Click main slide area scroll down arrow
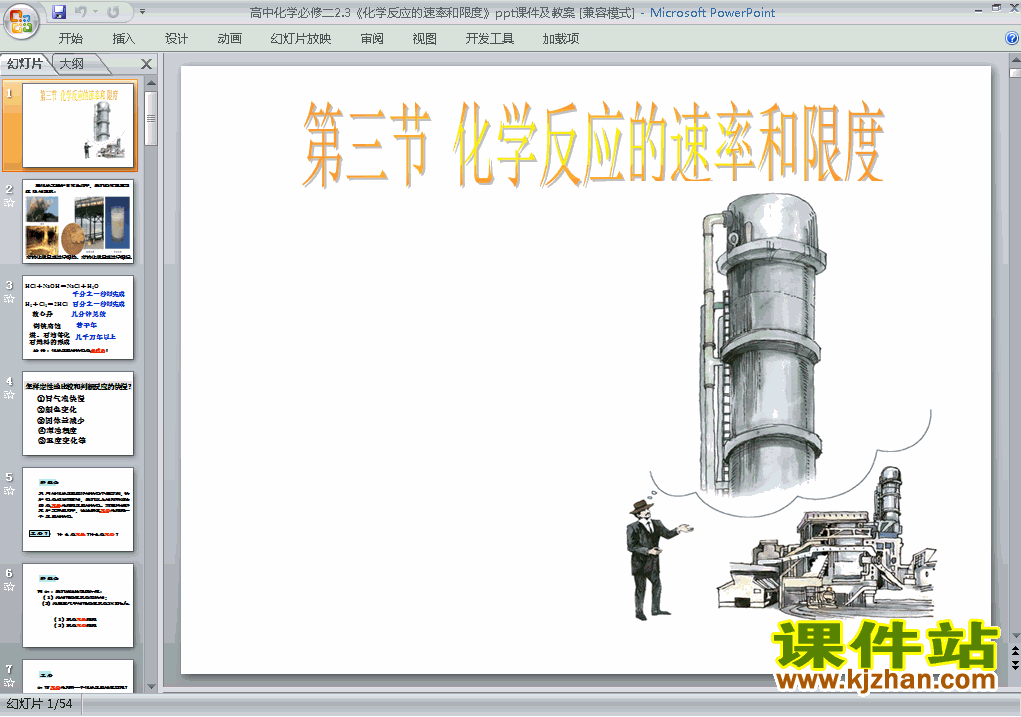 (x=1015, y=636)
